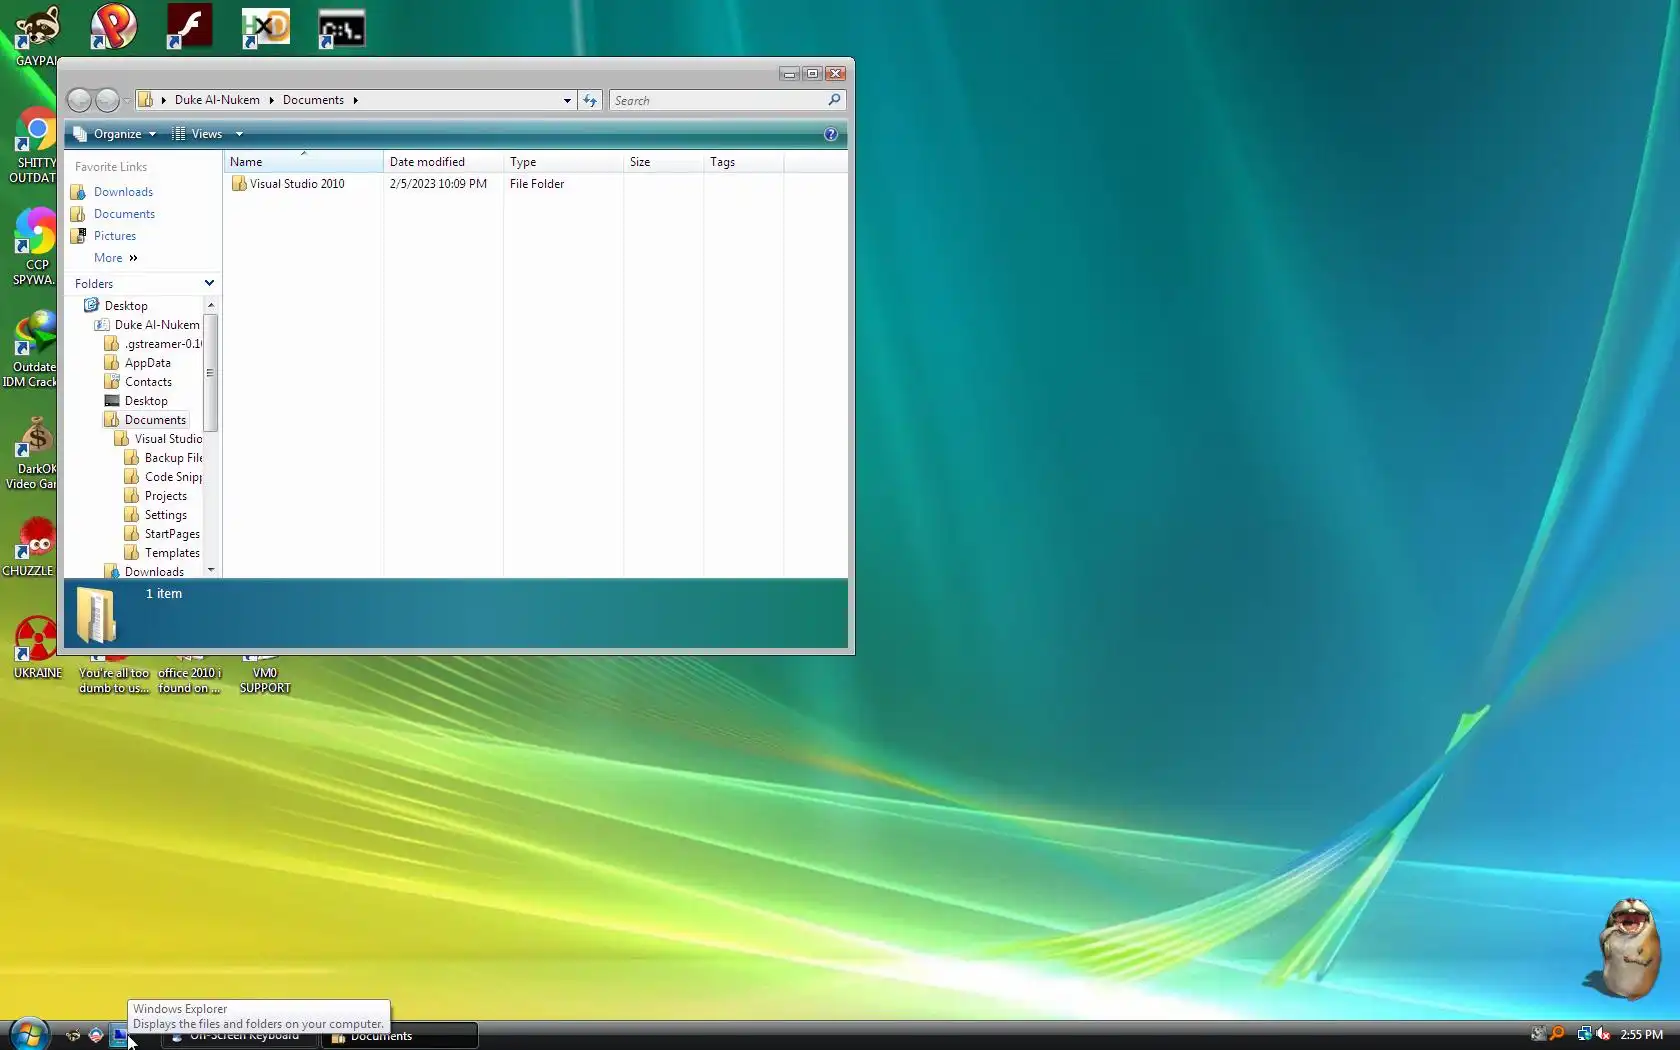Click the network tray icon
Viewport: 1680px width, 1050px height.
pos(1584,1034)
